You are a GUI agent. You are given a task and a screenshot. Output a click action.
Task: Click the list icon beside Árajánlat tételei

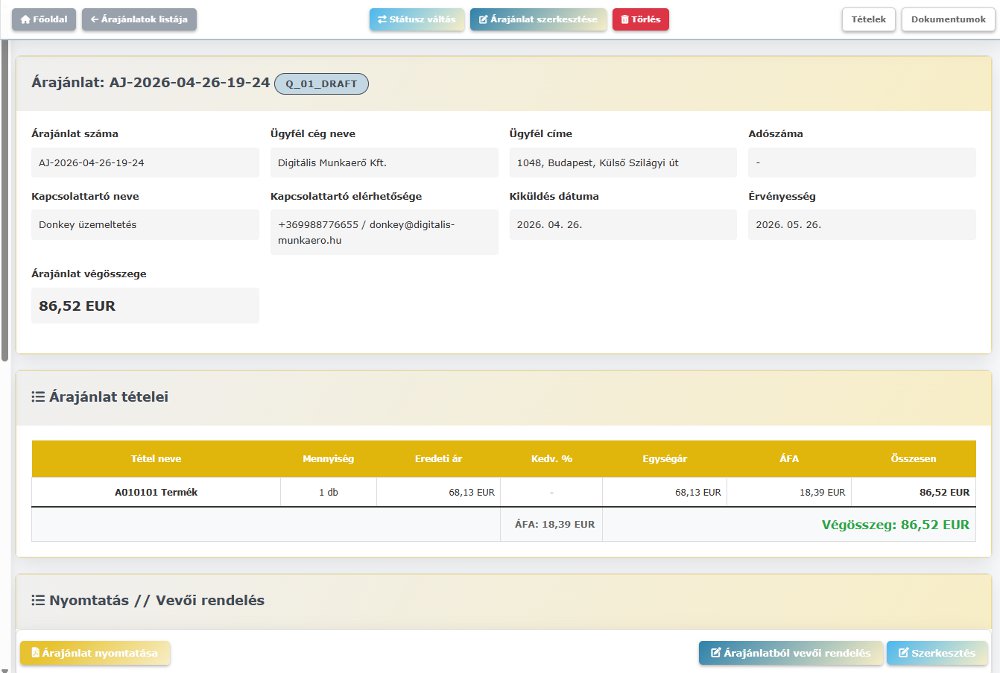click(x=39, y=397)
